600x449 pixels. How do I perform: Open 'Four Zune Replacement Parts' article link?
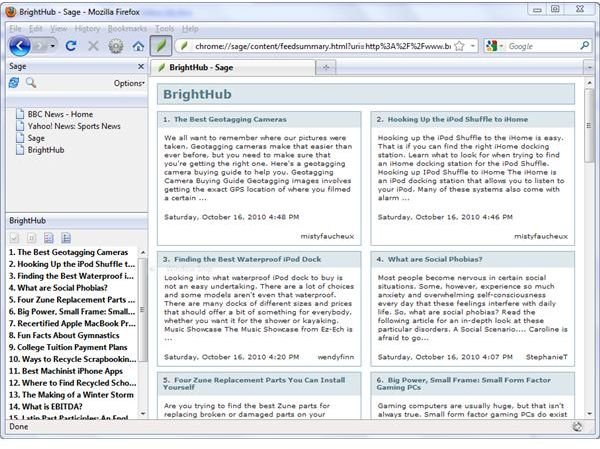click(254, 384)
